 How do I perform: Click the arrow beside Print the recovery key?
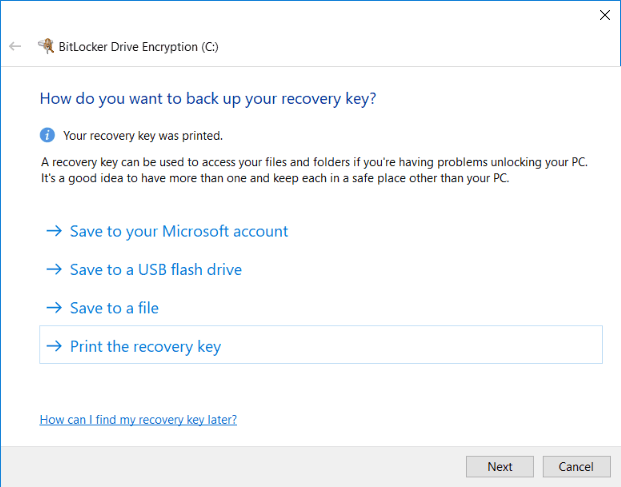pos(54,346)
